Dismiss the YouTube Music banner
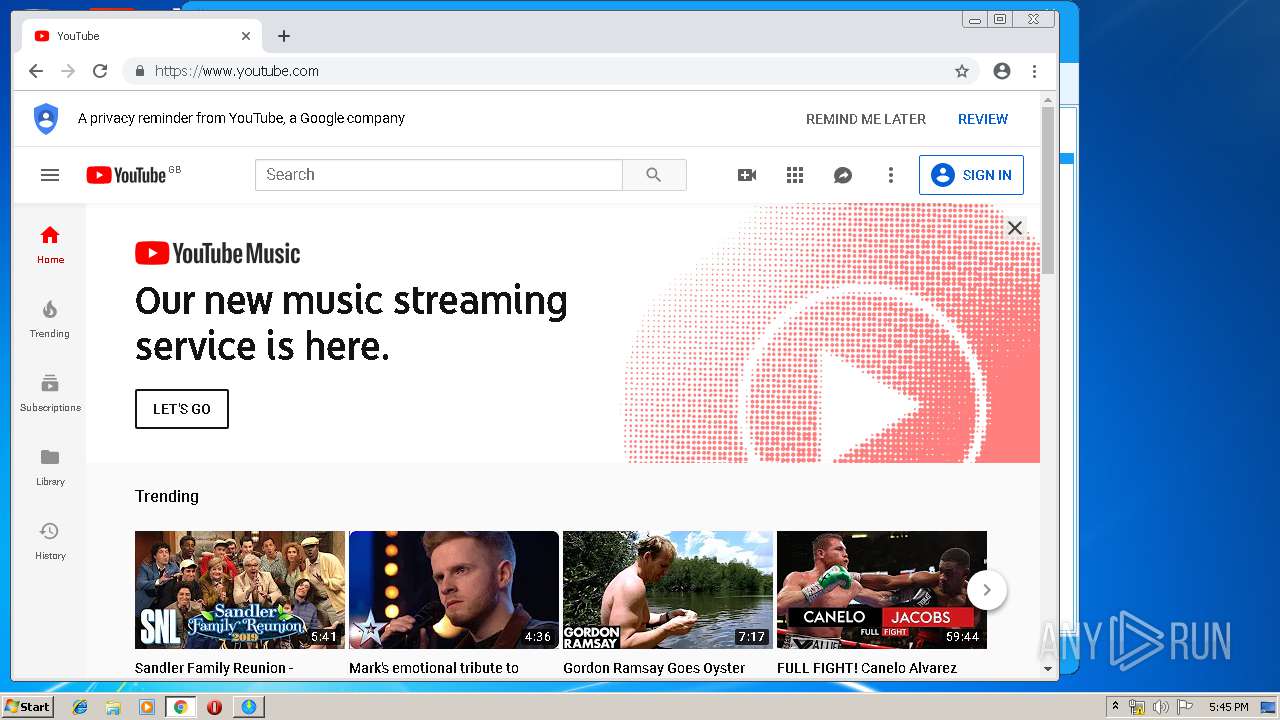The width and height of the screenshot is (1280, 720). tap(1015, 228)
